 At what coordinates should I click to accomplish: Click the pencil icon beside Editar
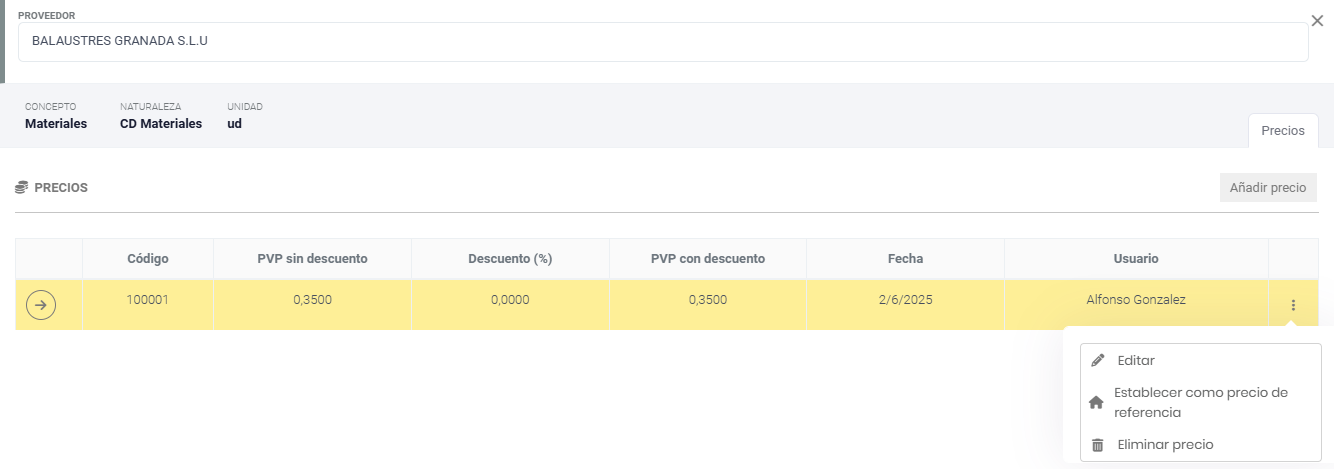click(x=1097, y=361)
